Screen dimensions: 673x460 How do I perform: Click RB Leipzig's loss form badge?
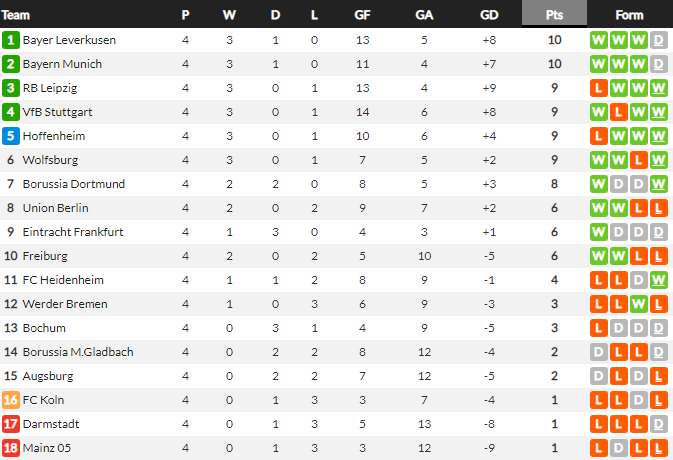point(599,88)
